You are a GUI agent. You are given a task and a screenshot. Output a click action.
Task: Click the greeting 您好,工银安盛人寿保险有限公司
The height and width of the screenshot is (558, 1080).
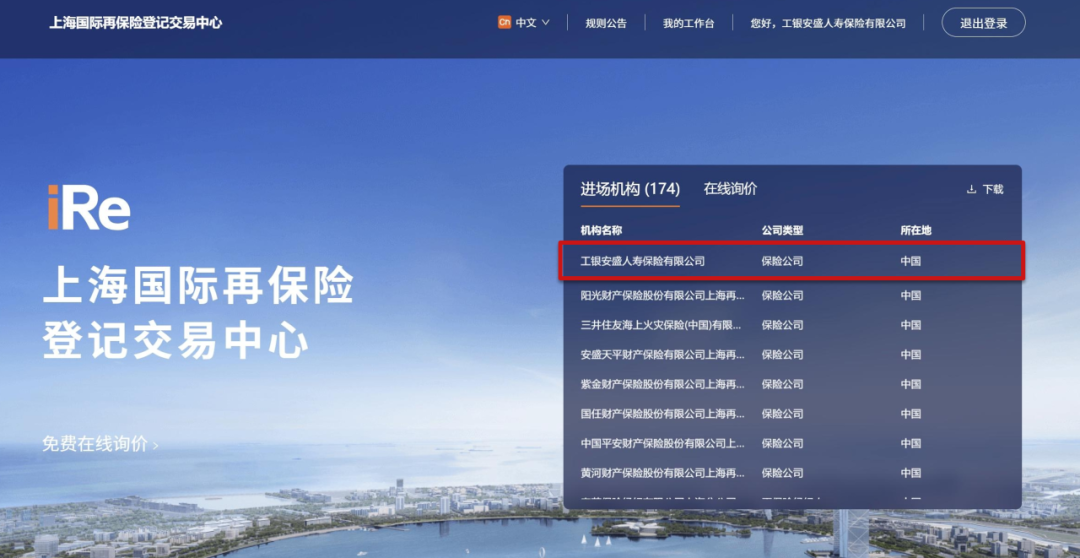[828, 23]
